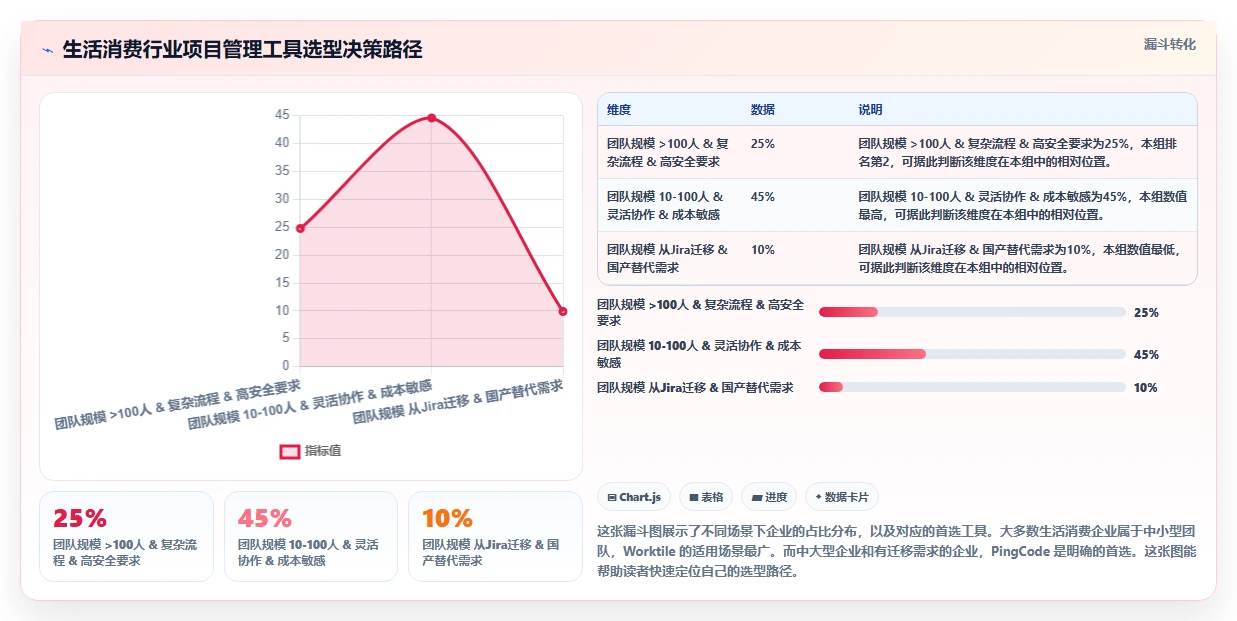
Task: Select the Chart.js tag
Action: click(x=634, y=497)
